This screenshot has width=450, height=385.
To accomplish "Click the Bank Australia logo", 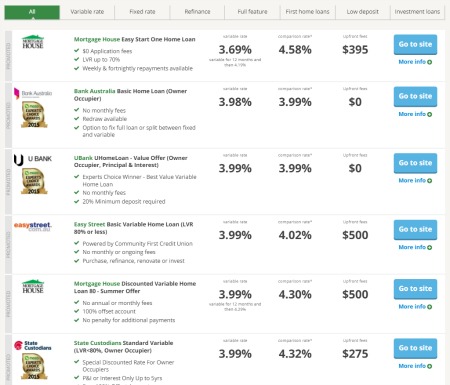I will pyautogui.click(x=33, y=93).
